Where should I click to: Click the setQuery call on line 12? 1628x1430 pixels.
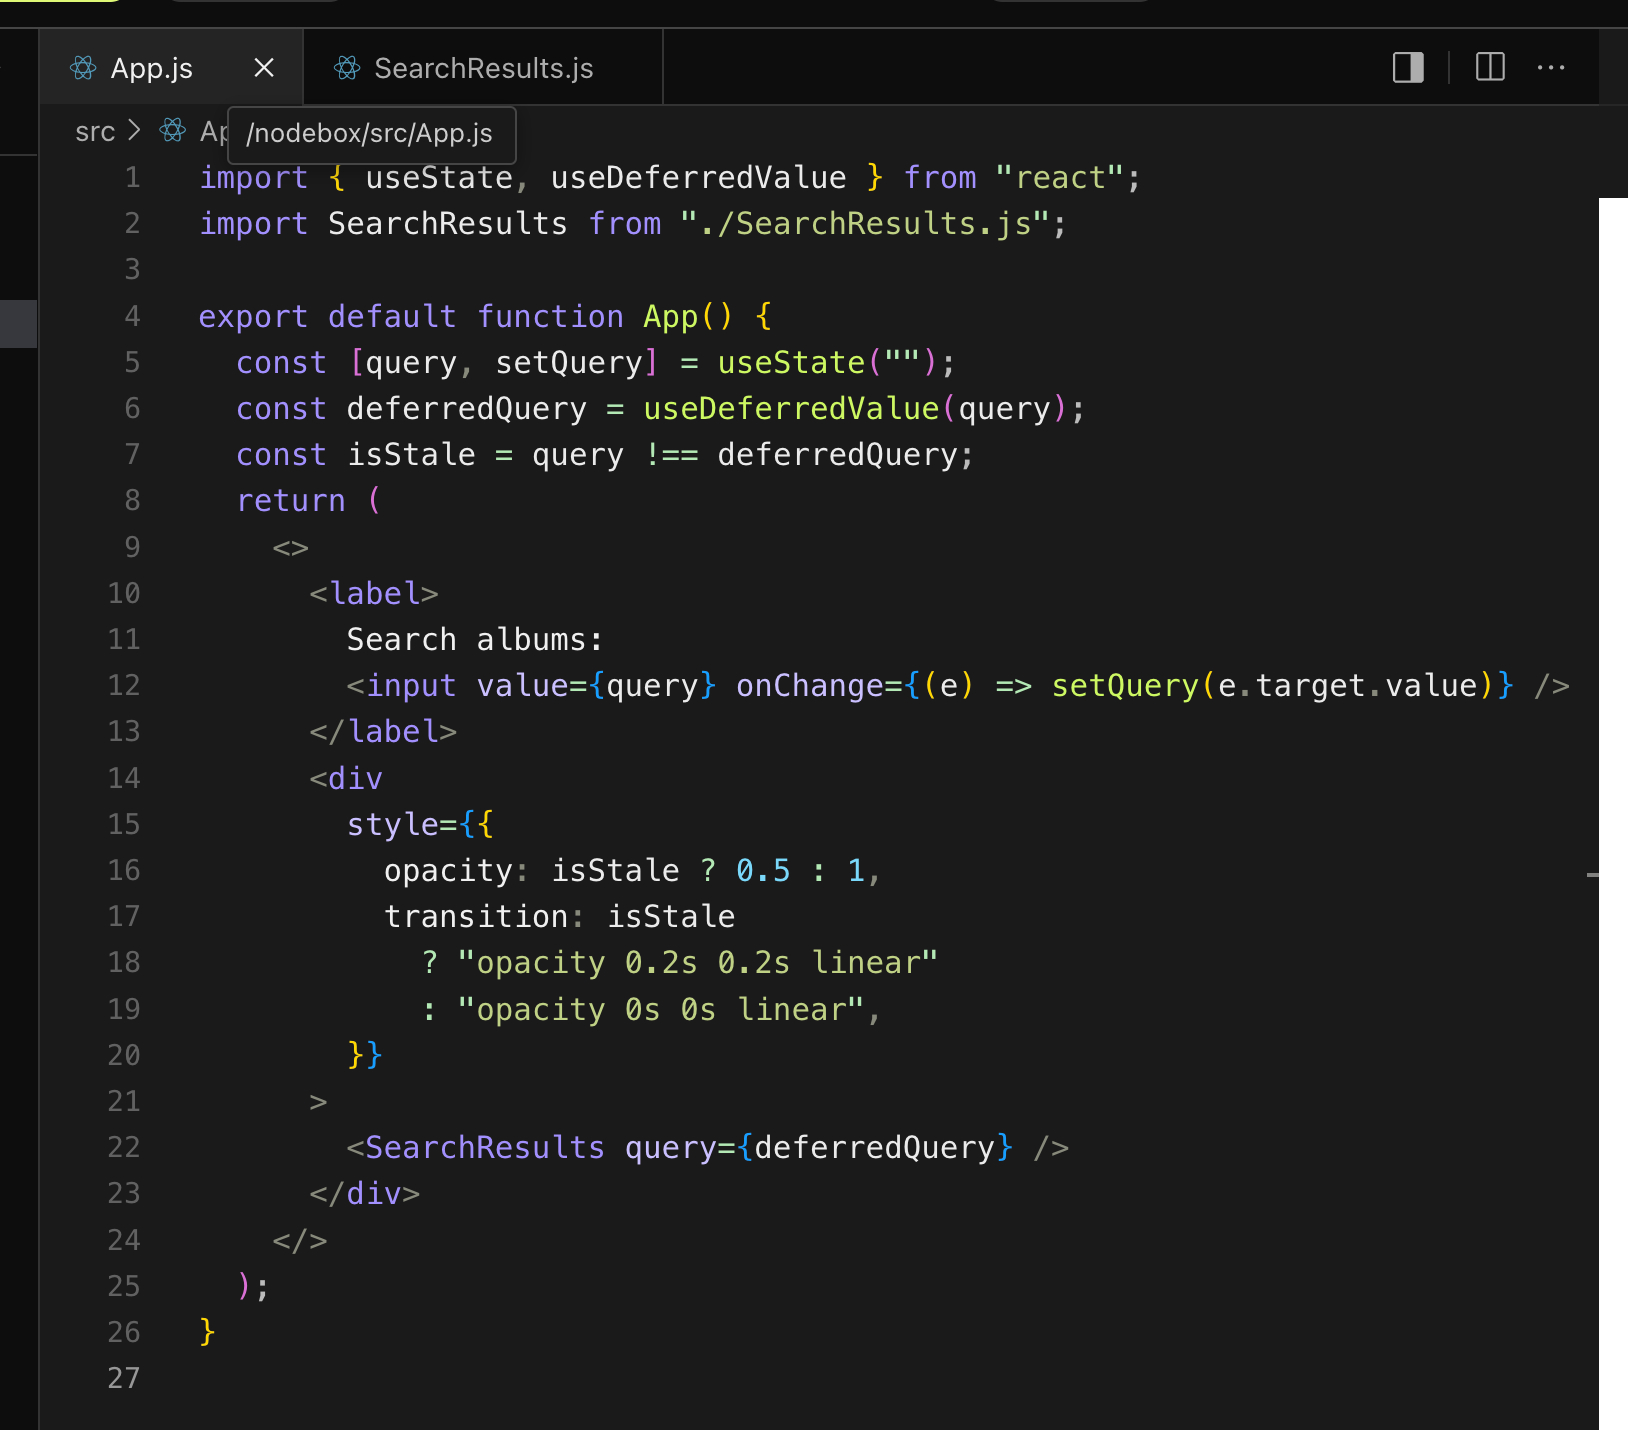point(1124,686)
